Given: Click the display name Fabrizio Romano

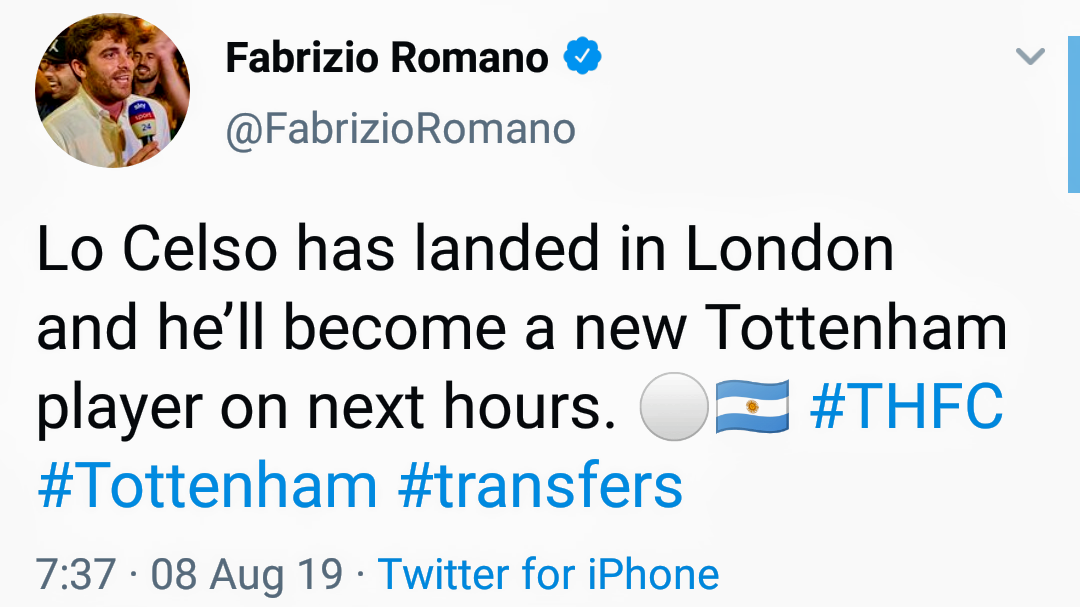Looking at the screenshot, I should click(x=386, y=58).
